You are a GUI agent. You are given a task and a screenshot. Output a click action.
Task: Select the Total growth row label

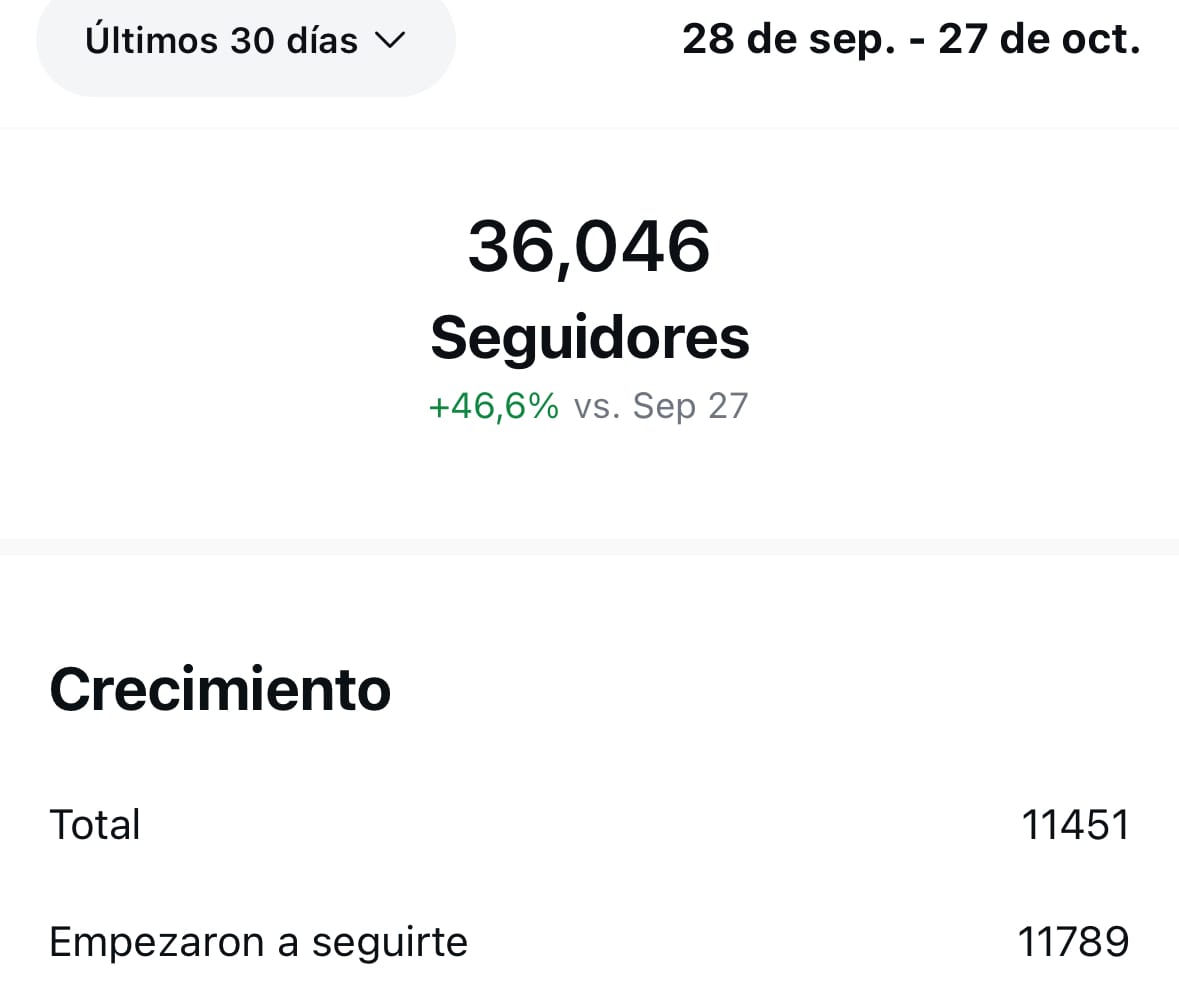[95, 825]
